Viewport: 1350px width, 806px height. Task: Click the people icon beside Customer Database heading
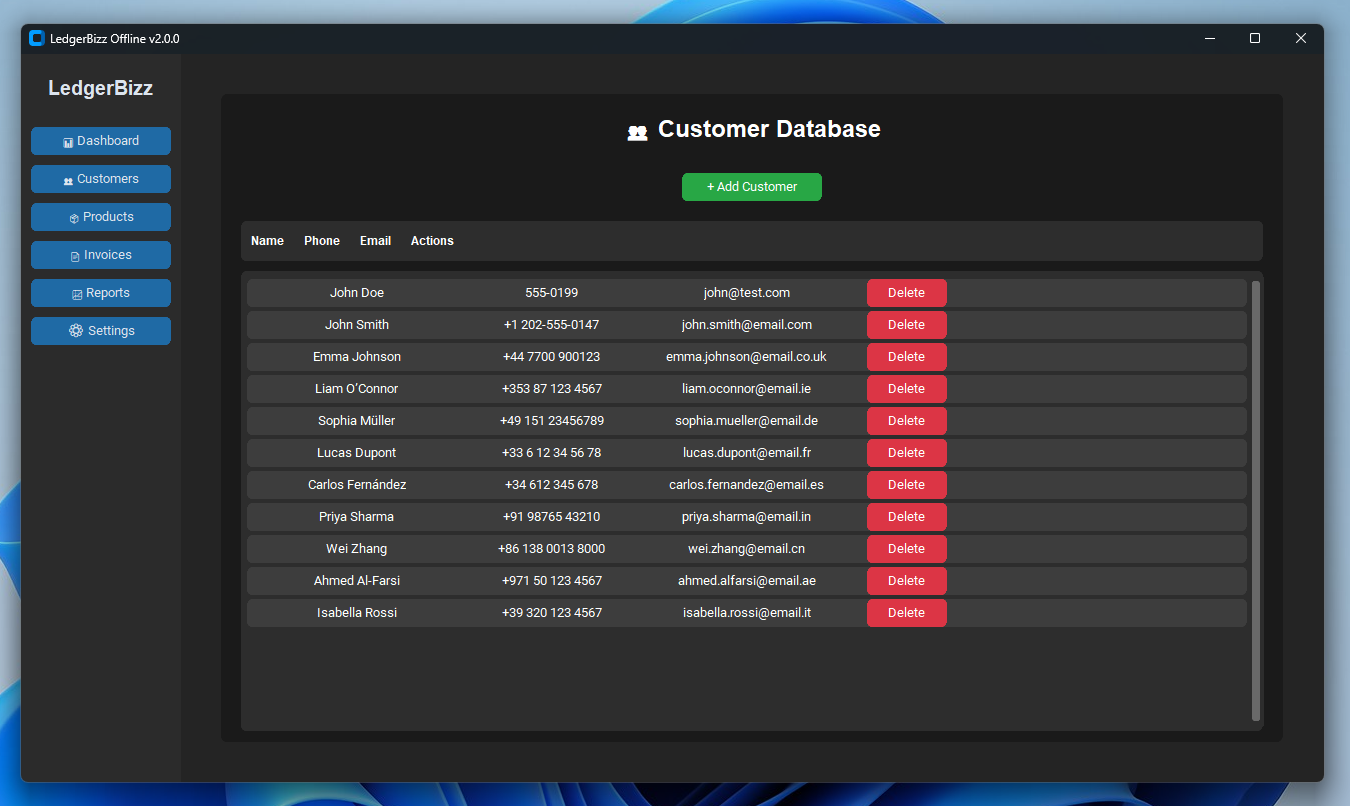tap(637, 130)
